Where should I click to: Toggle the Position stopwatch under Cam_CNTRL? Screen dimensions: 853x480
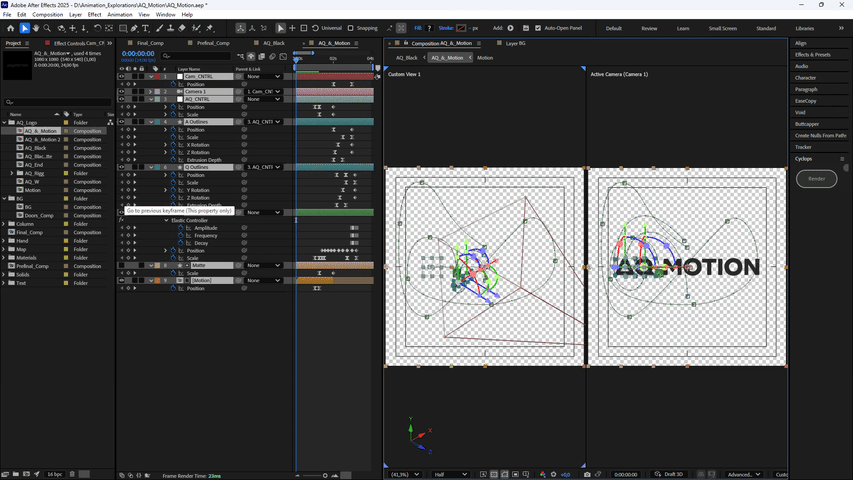(x=174, y=84)
